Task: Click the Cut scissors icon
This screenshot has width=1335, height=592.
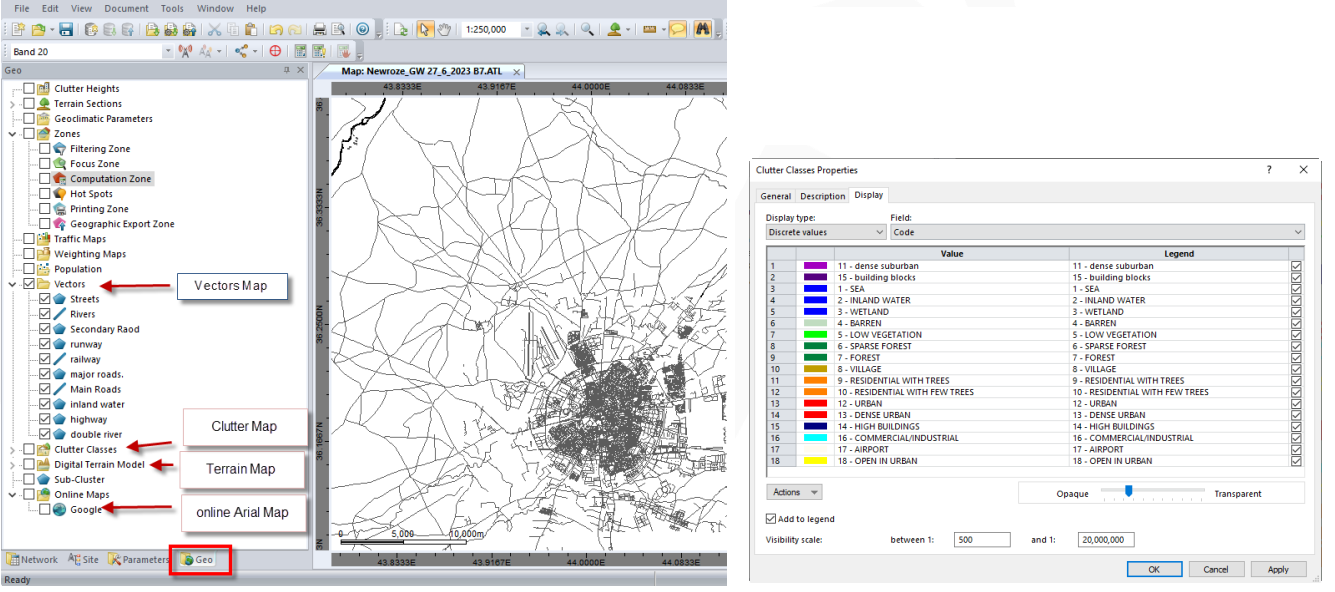Action: tap(214, 30)
